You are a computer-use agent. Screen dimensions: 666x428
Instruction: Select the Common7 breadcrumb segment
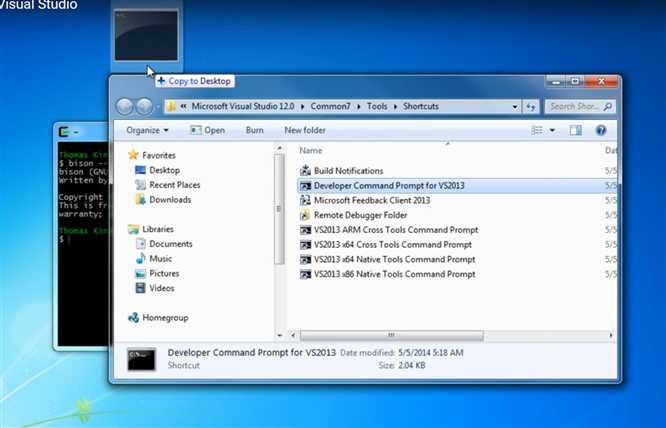(330, 106)
